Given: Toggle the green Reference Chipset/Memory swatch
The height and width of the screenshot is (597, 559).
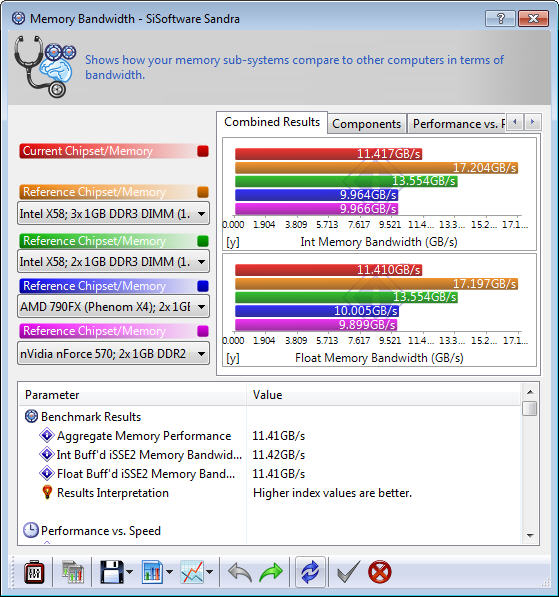Looking at the screenshot, I should [203, 241].
